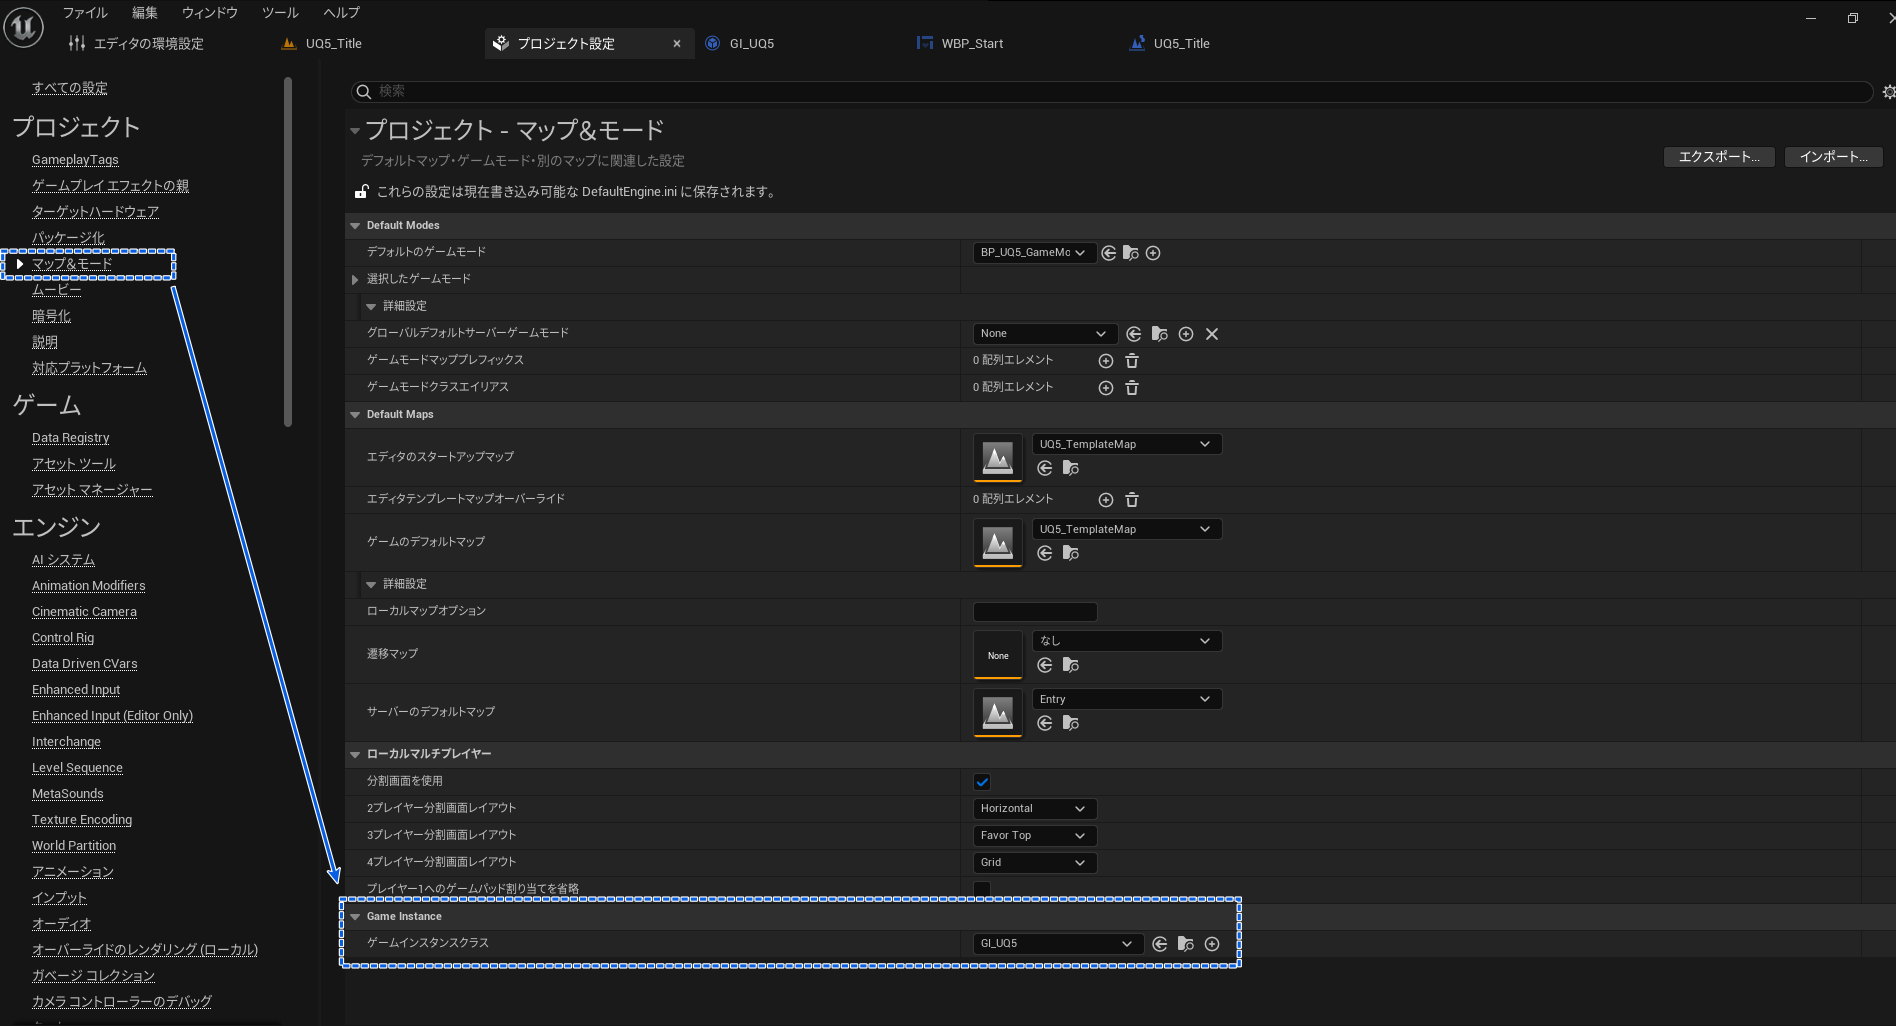
Task: Use selected asset for editor startup map
Action: [1045, 468]
